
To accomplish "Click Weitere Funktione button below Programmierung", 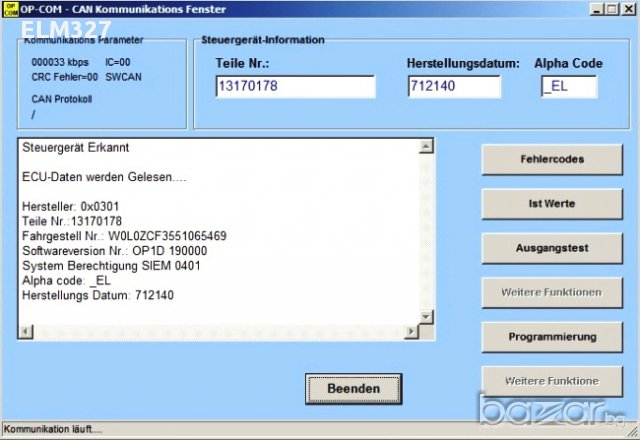I will tap(551, 381).
